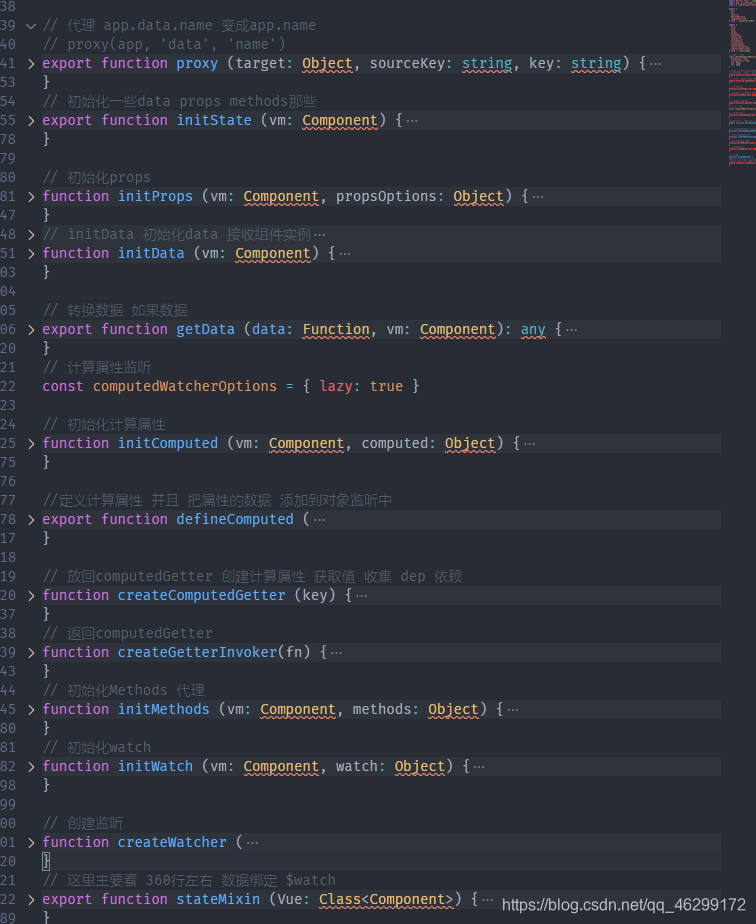Screen dimensions: 756x924
Task: Click the computedWatcherOptions constant name
Action: pos(184,387)
